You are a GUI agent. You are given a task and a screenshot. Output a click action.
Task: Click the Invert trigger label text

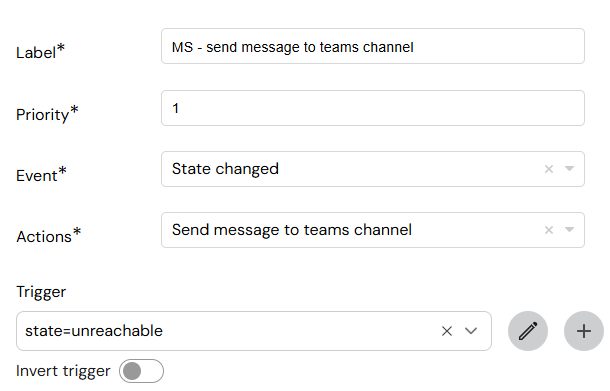pos(63,371)
